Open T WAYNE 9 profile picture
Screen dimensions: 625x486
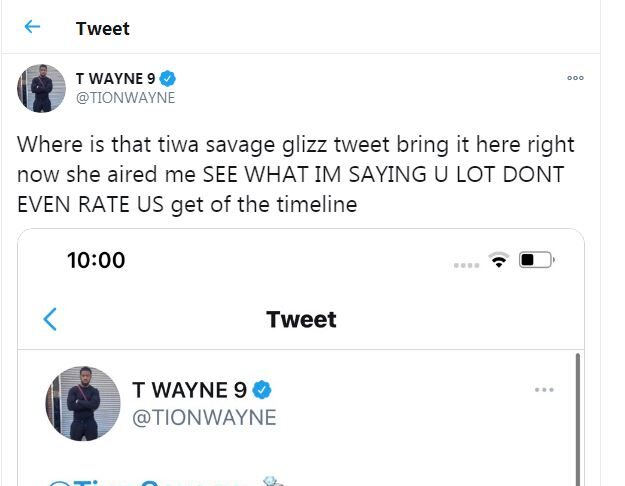pyautogui.click(x=41, y=88)
